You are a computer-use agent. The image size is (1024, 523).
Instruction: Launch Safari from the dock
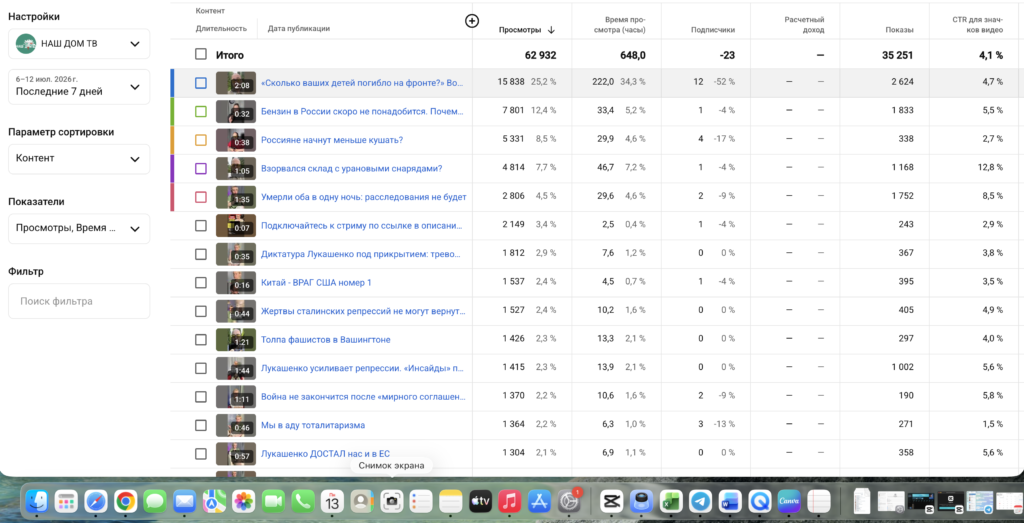[95, 501]
